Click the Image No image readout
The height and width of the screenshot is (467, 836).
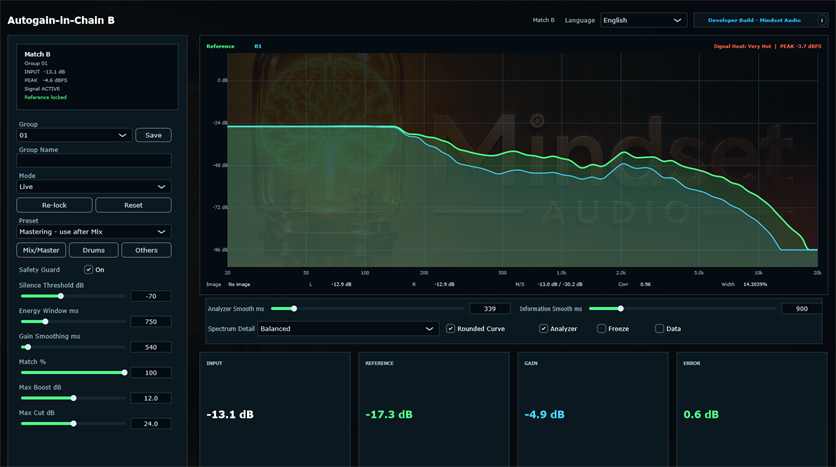coord(228,285)
